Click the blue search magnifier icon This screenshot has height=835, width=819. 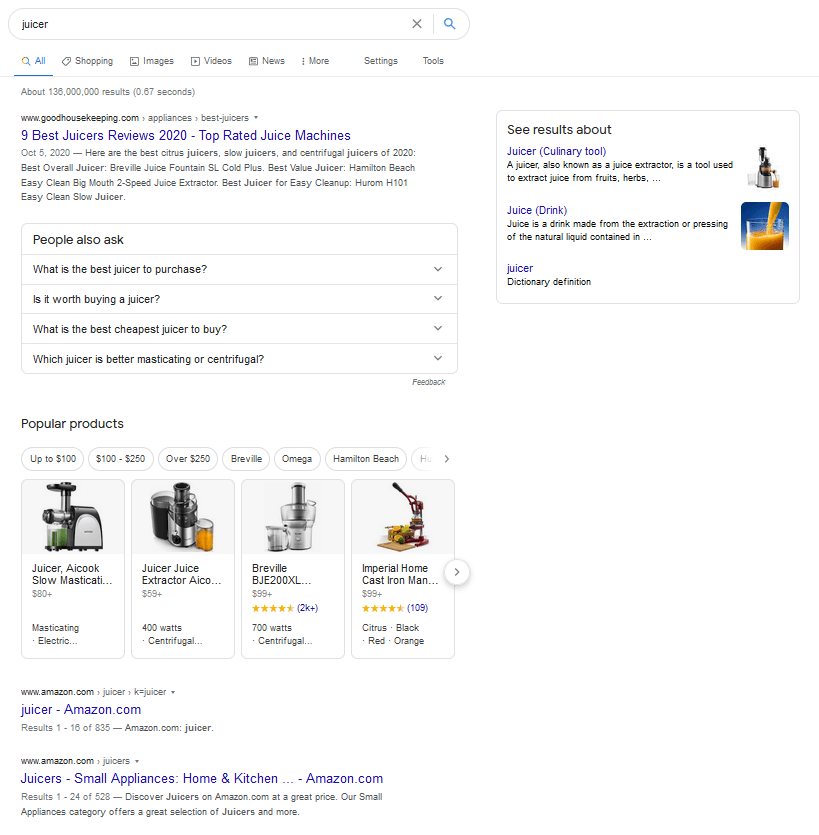click(x=450, y=24)
